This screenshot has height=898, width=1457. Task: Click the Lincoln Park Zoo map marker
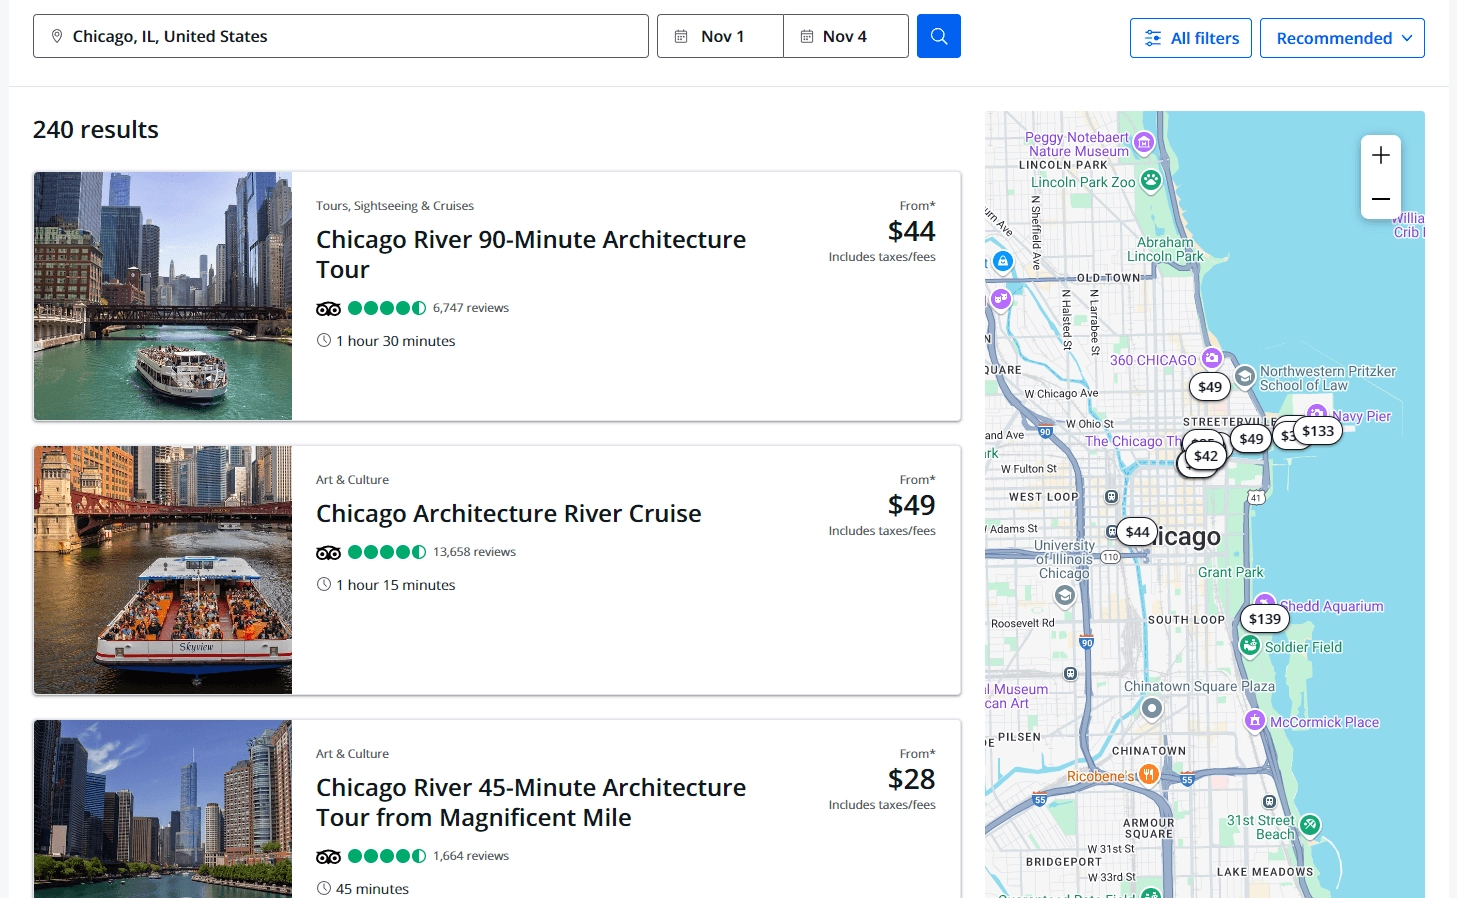(x=1151, y=180)
